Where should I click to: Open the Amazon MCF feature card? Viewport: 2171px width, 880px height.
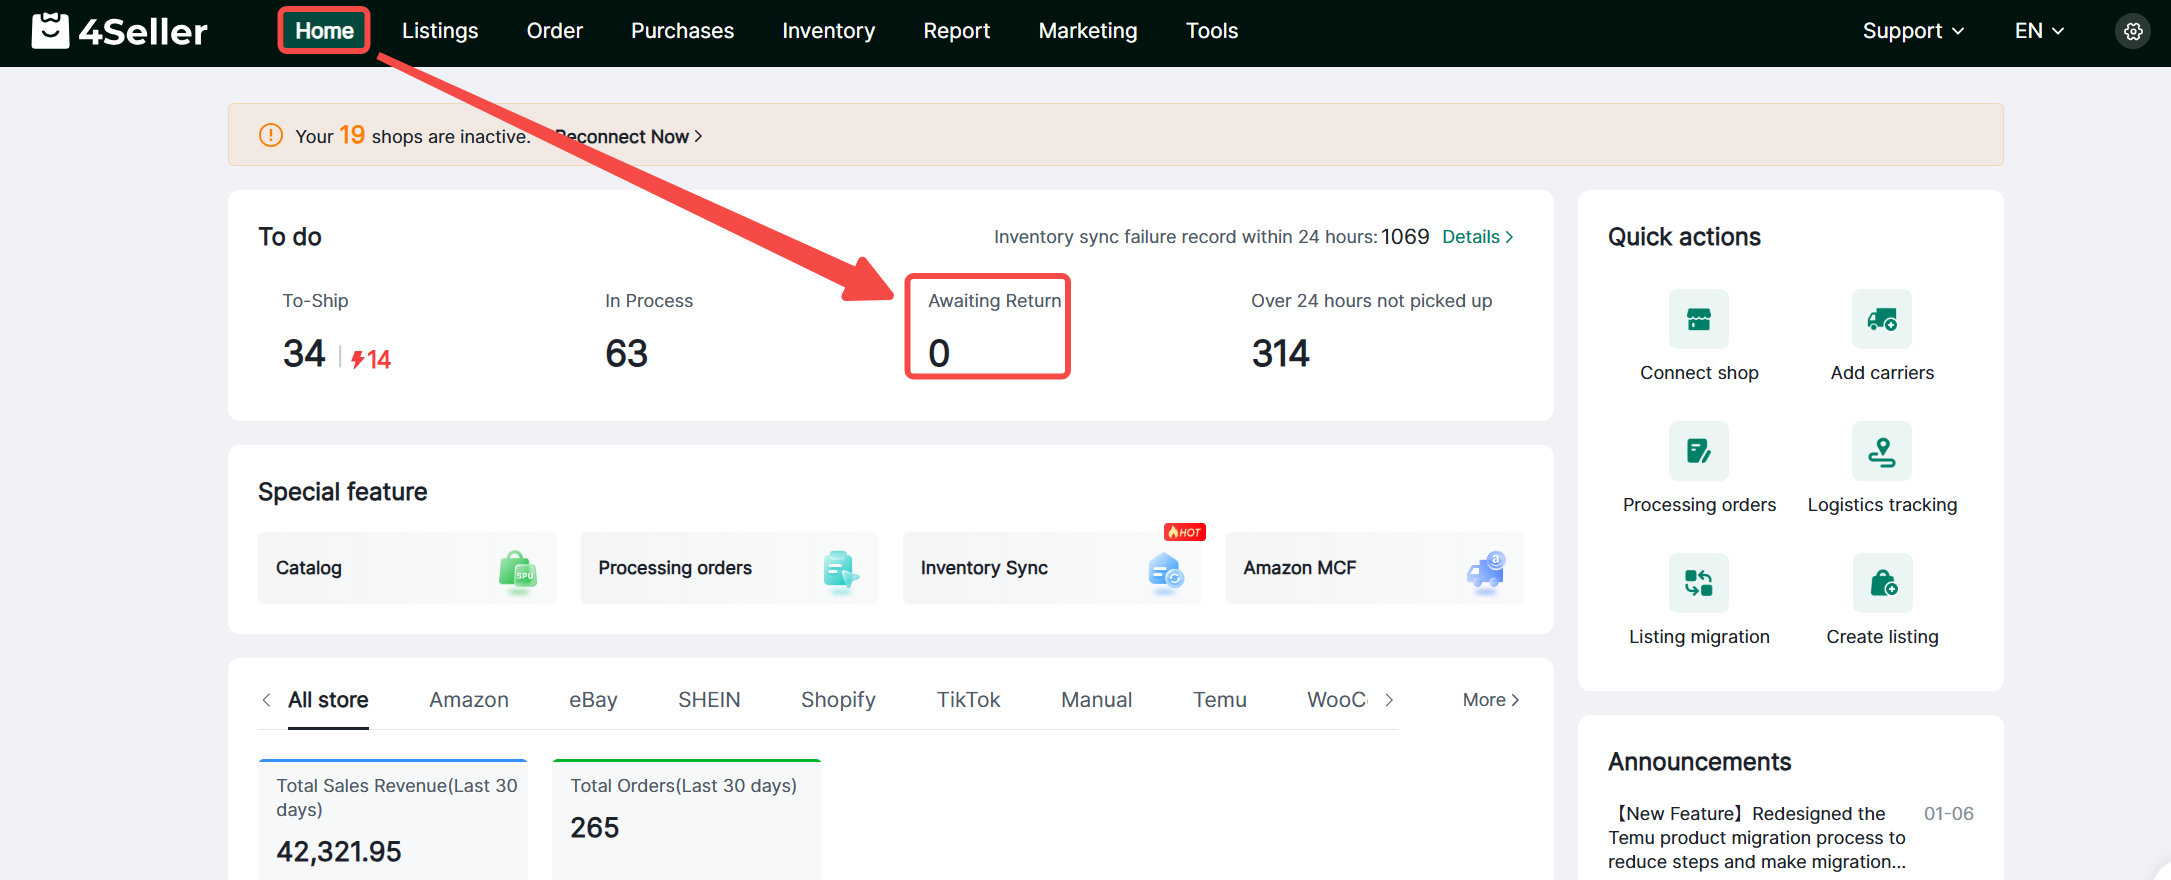tap(1373, 568)
